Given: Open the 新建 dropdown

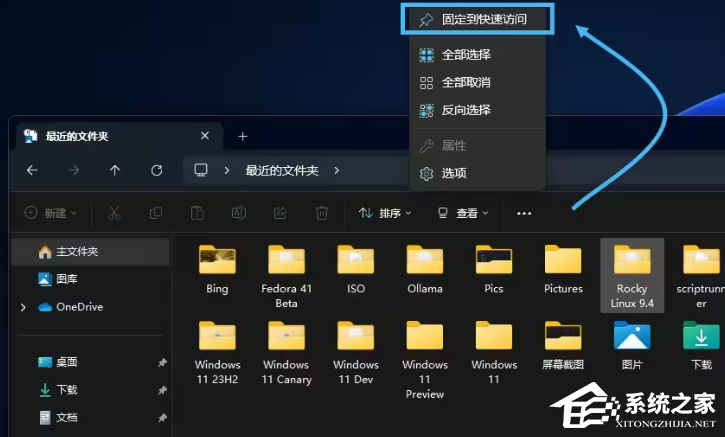Looking at the screenshot, I should click(x=50, y=213).
